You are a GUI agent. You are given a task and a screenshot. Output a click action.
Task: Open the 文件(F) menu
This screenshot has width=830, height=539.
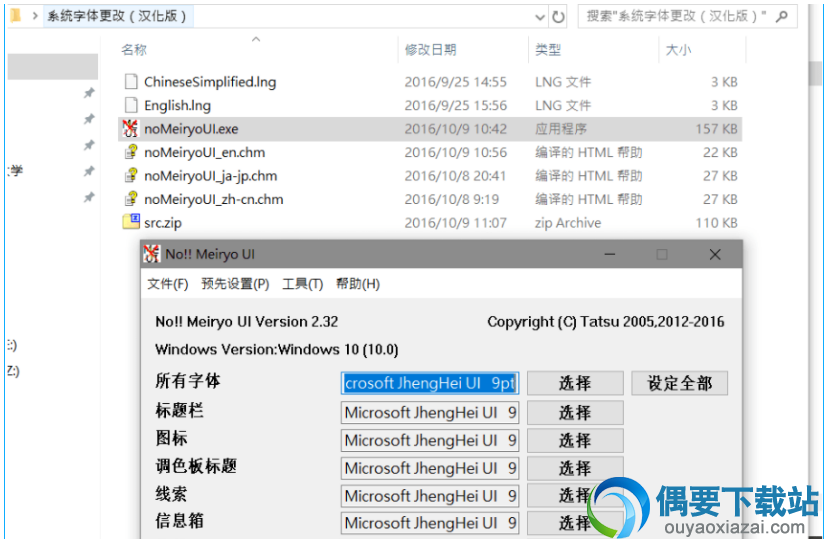pos(167,284)
